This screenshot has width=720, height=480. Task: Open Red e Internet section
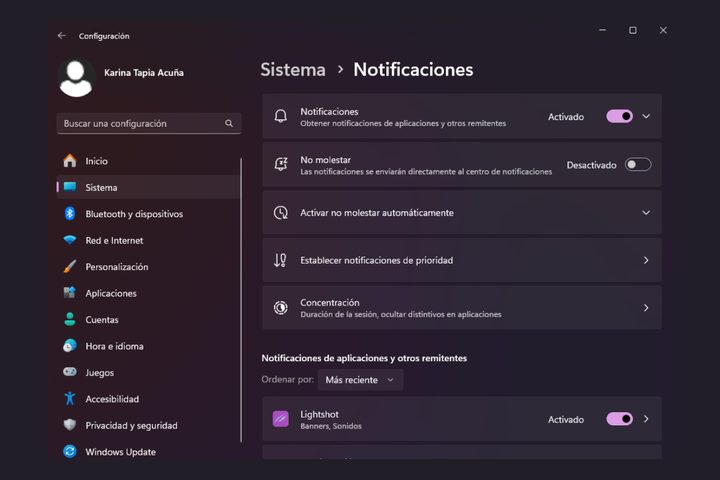pyautogui.click(x=114, y=241)
